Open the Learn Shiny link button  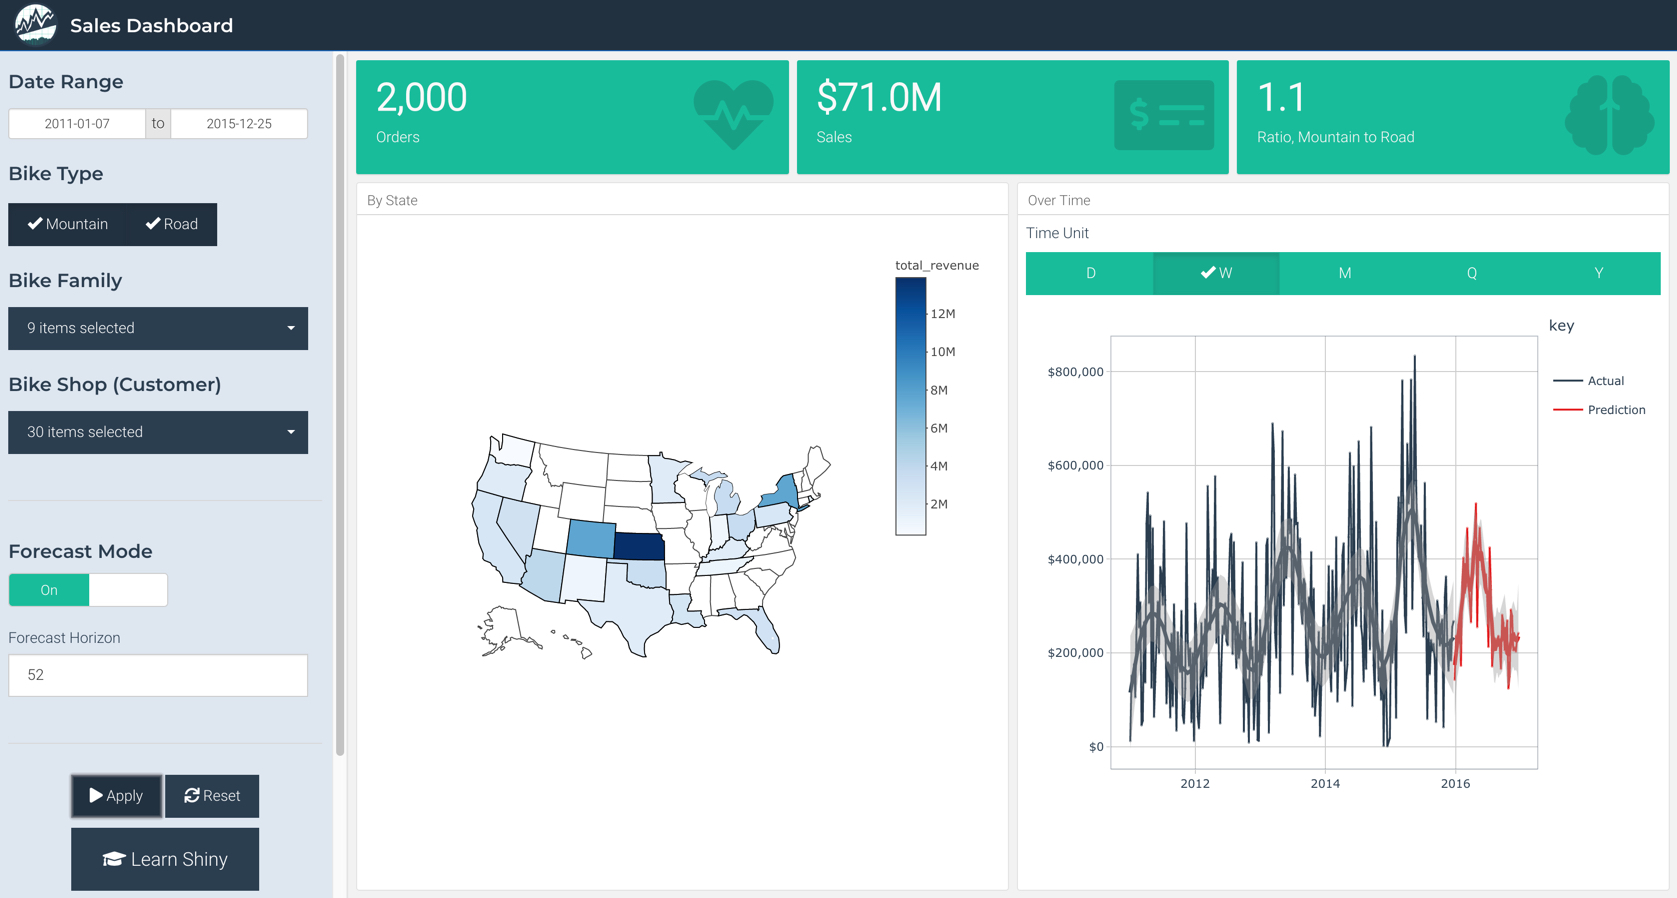(x=165, y=859)
